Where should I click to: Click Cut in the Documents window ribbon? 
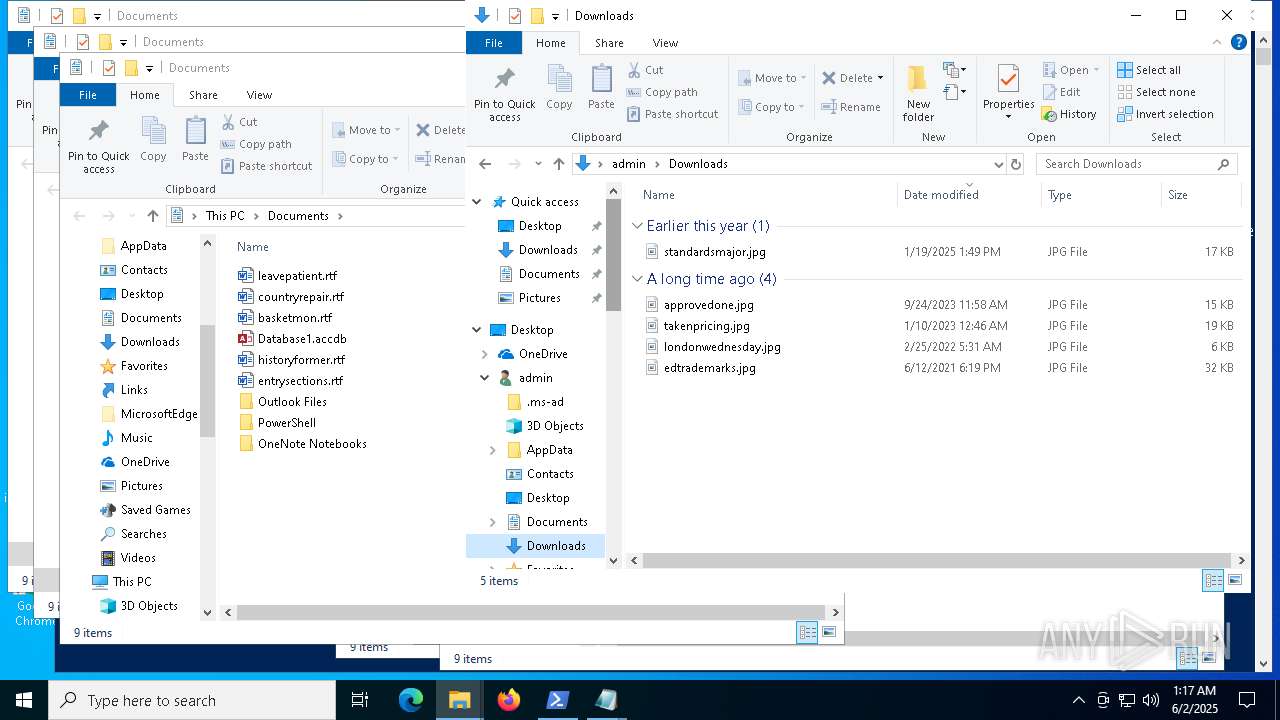pyautogui.click(x=239, y=122)
